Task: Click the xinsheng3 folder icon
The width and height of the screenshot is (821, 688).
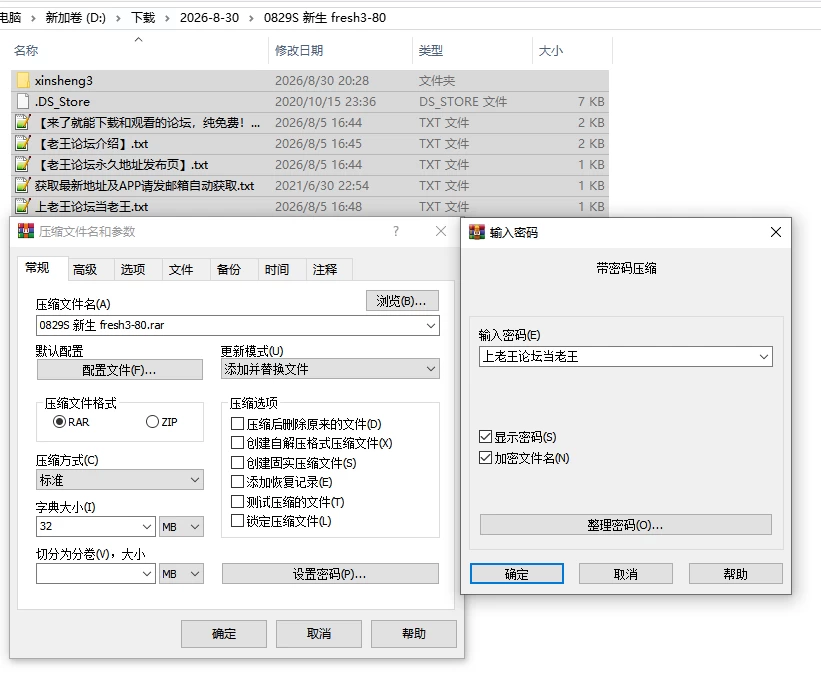Action: click(23, 81)
